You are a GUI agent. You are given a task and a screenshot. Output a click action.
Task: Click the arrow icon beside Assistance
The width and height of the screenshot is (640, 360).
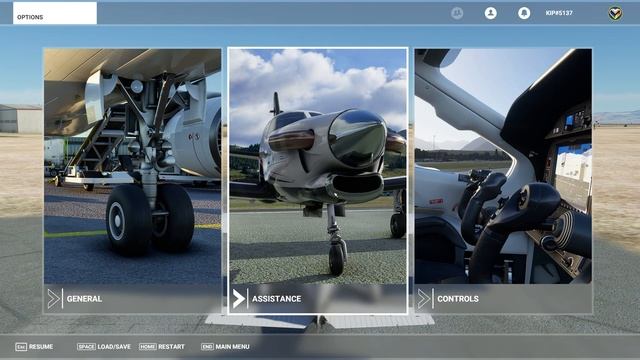(239, 299)
